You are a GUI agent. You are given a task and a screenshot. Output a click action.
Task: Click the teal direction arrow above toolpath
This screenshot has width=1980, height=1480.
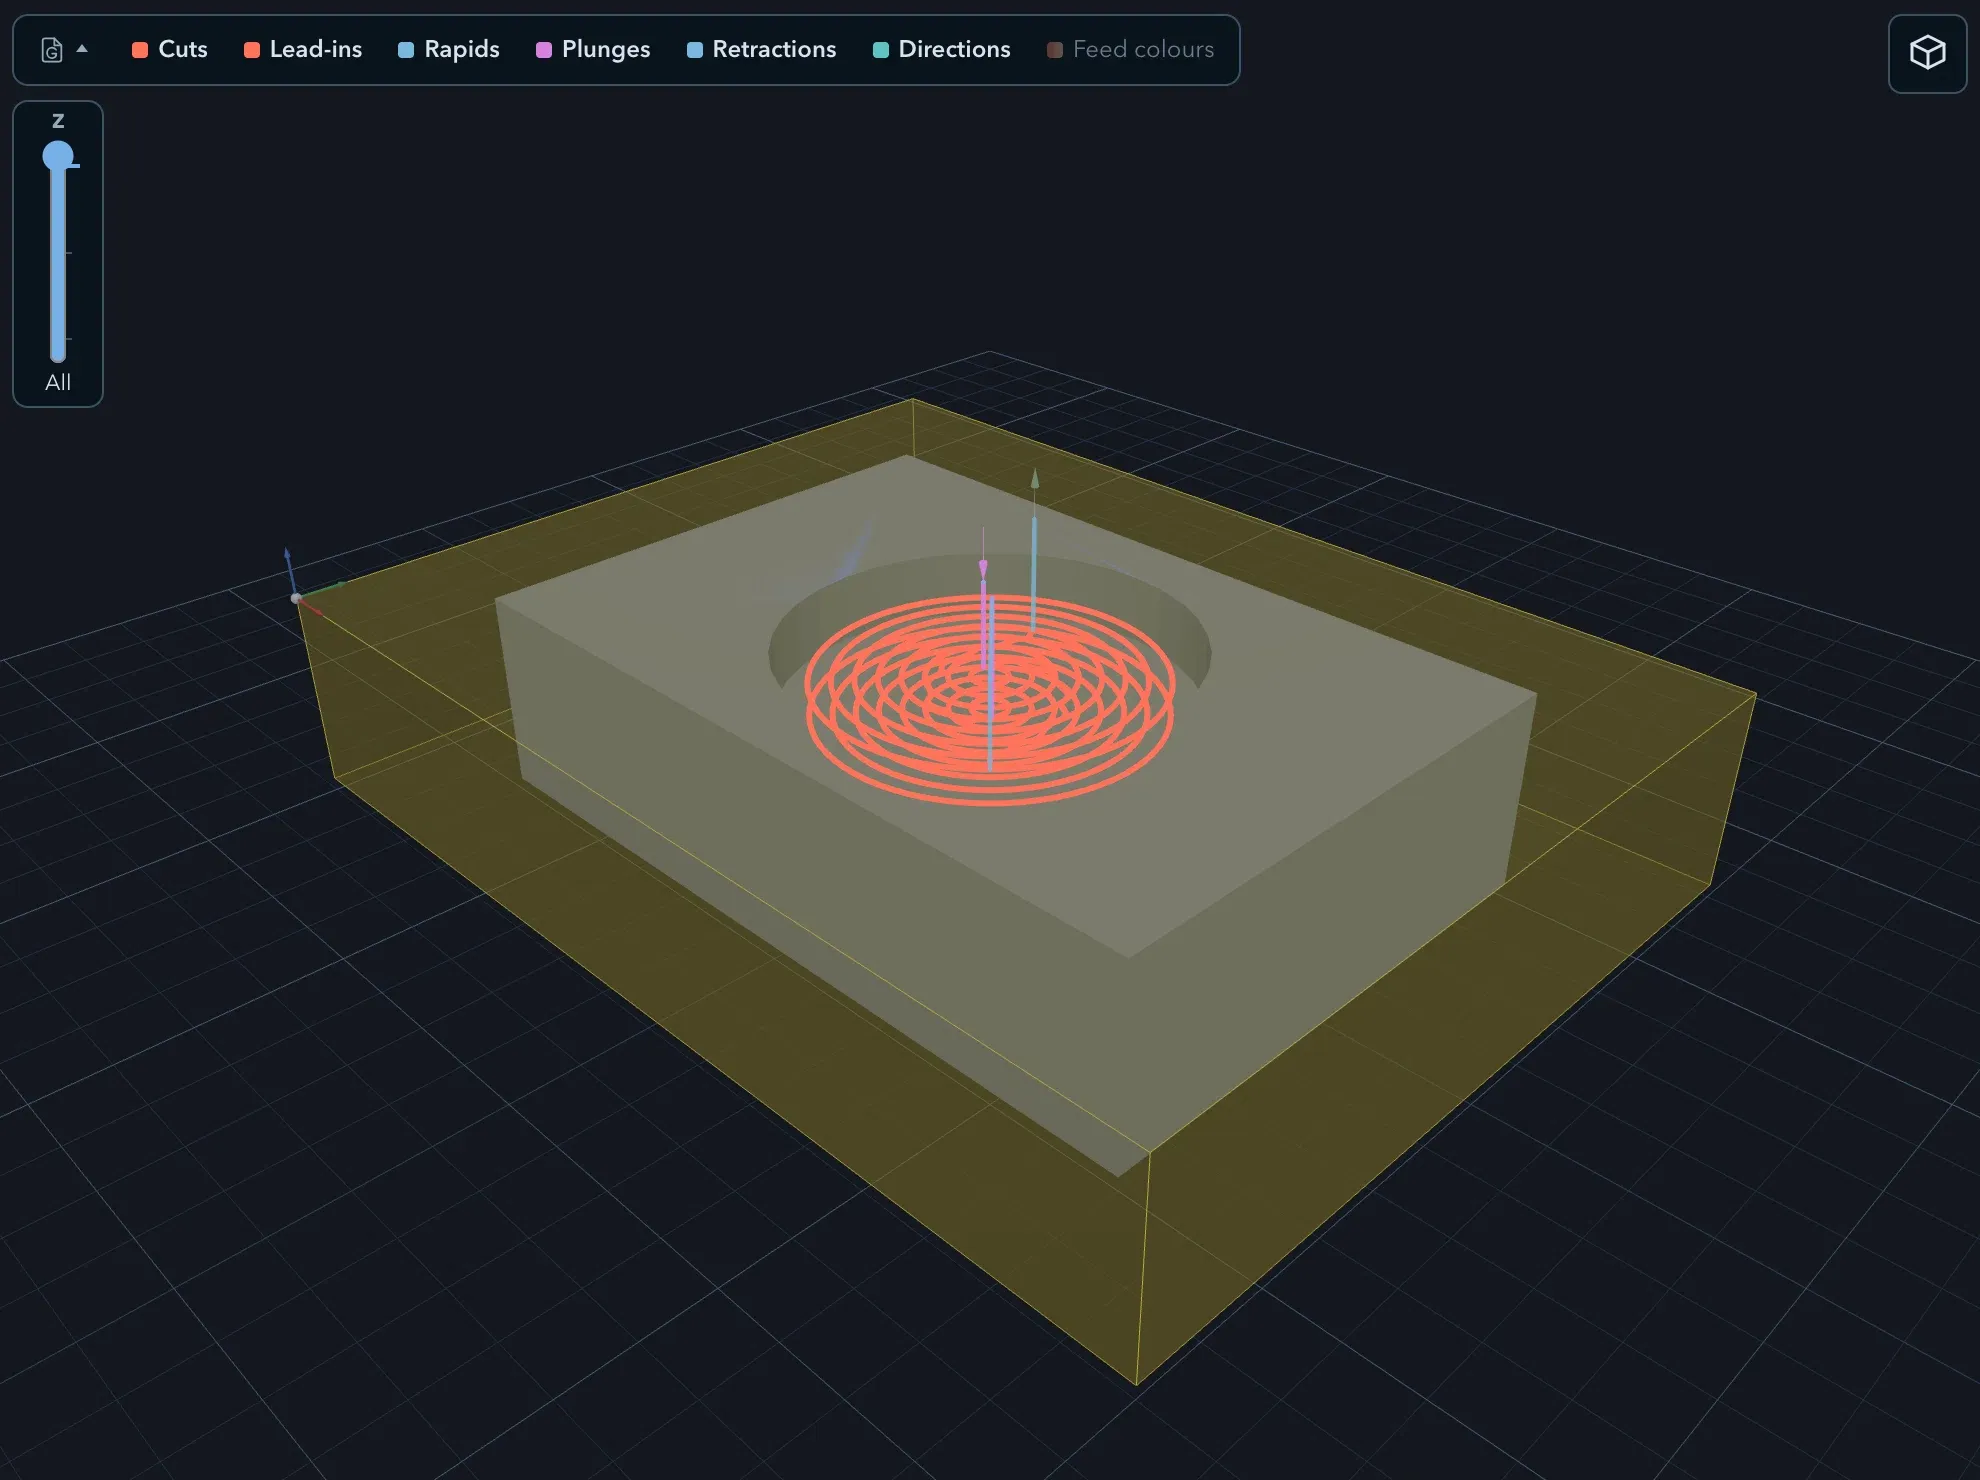pos(1035,479)
